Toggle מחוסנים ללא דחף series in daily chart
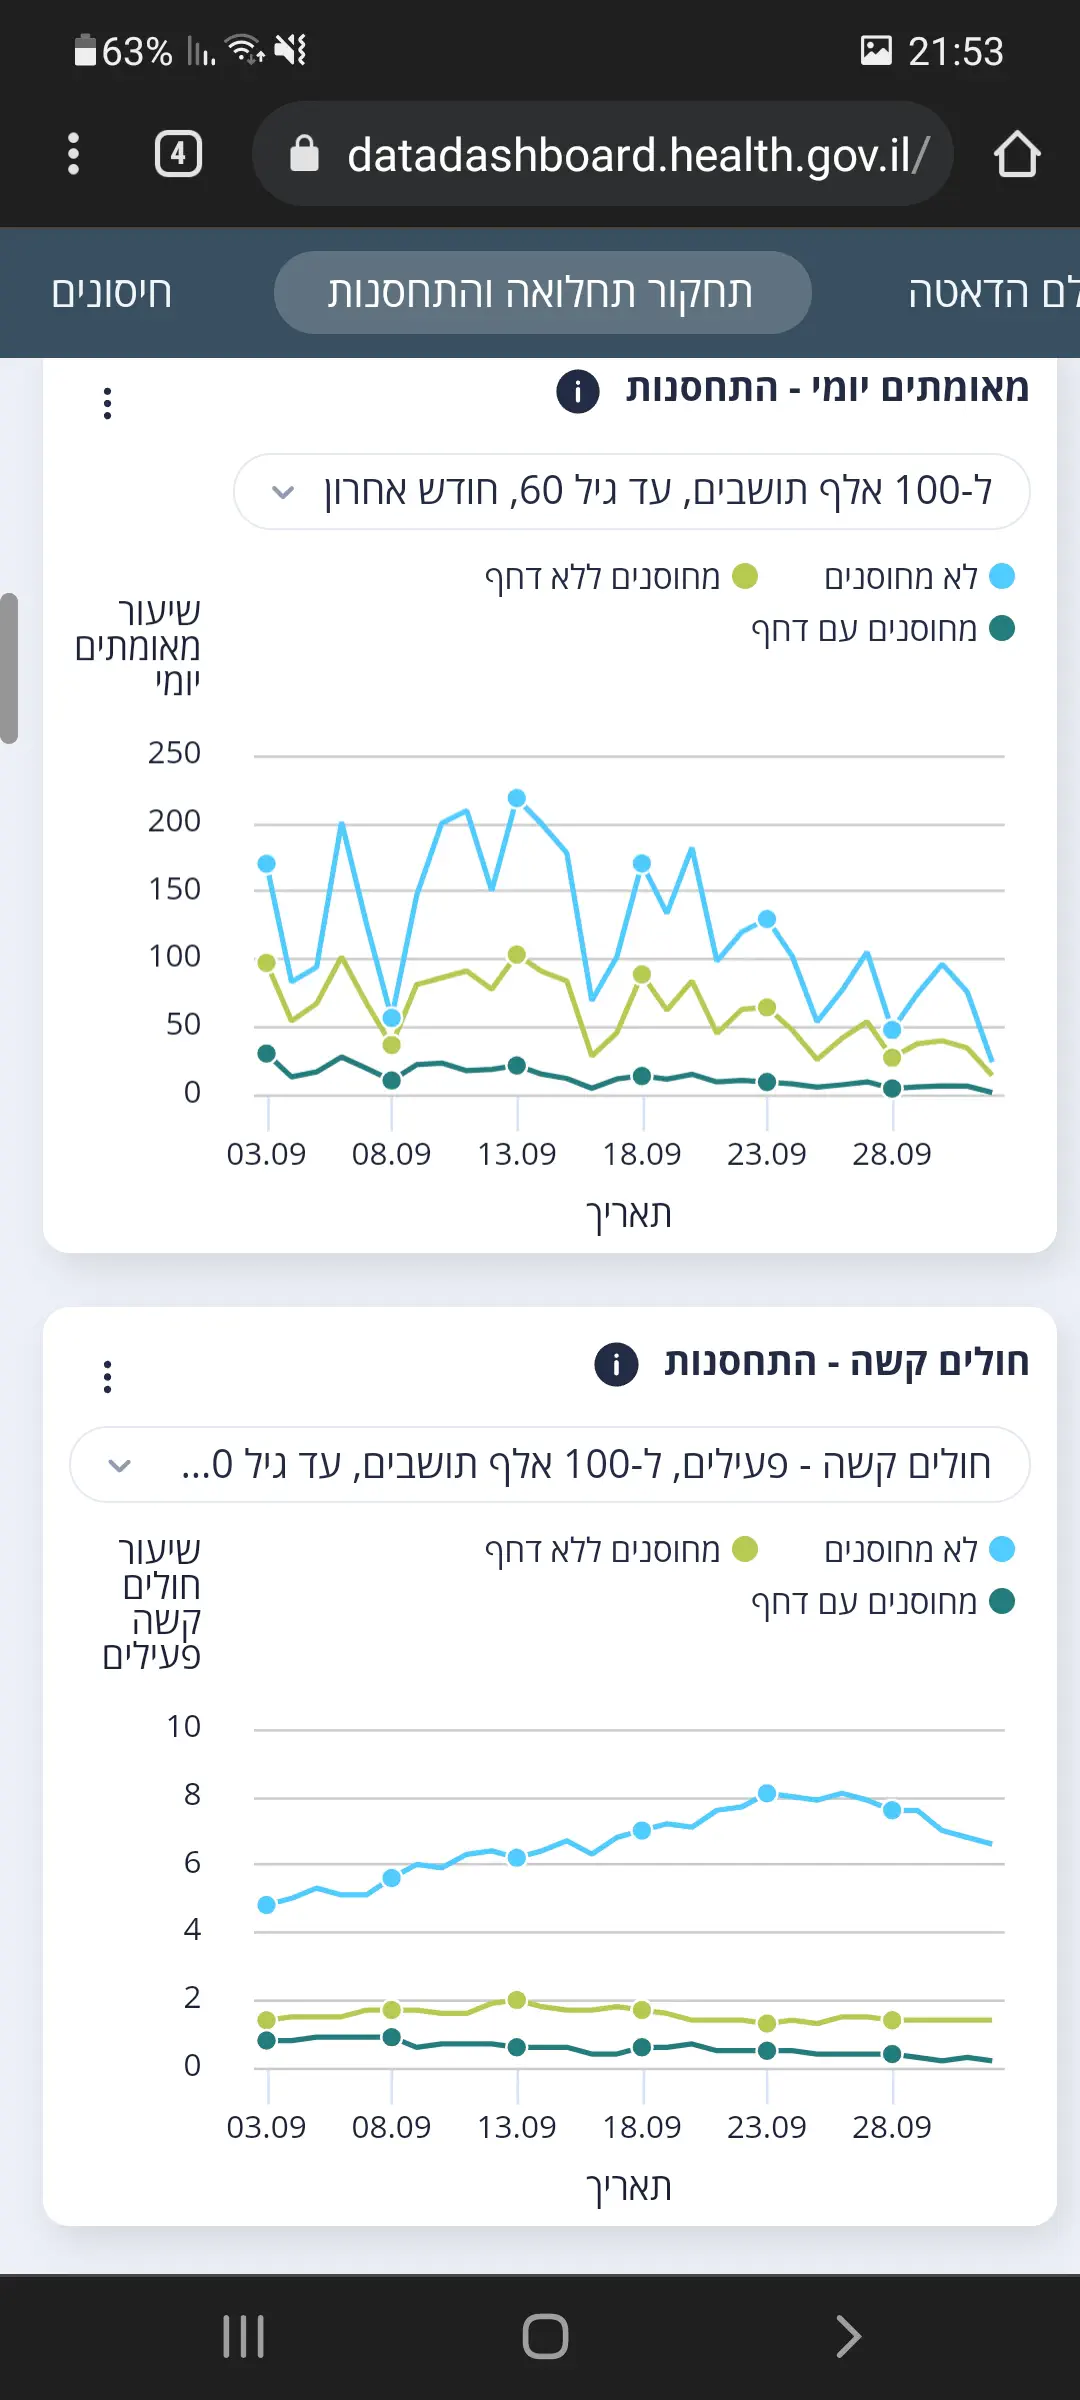The width and height of the screenshot is (1080, 2400). click(620, 577)
